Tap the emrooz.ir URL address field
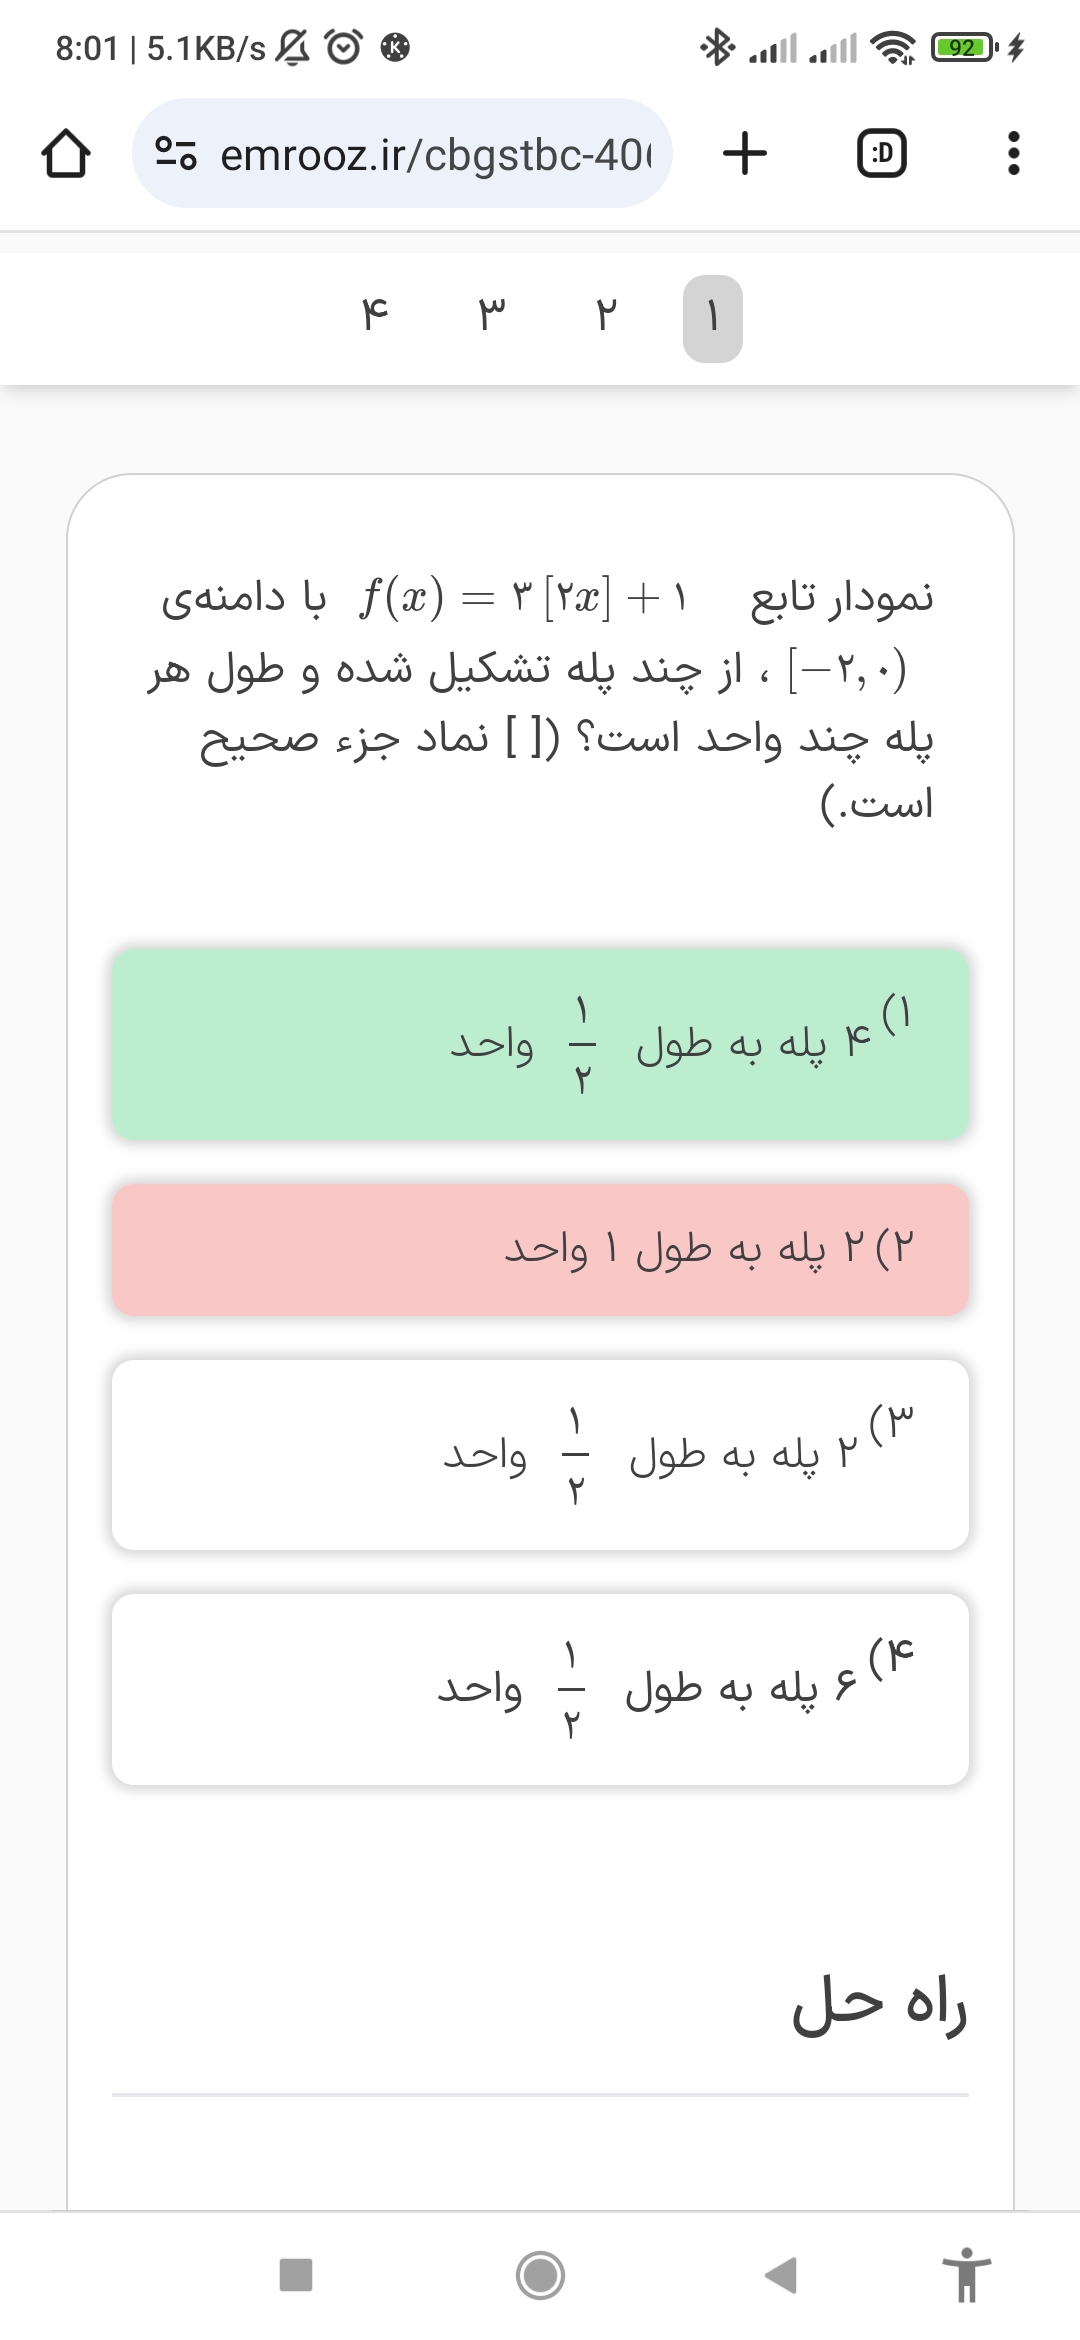This screenshot has width=1080, height=2340. pyautogui.click(x=435, y=154)
